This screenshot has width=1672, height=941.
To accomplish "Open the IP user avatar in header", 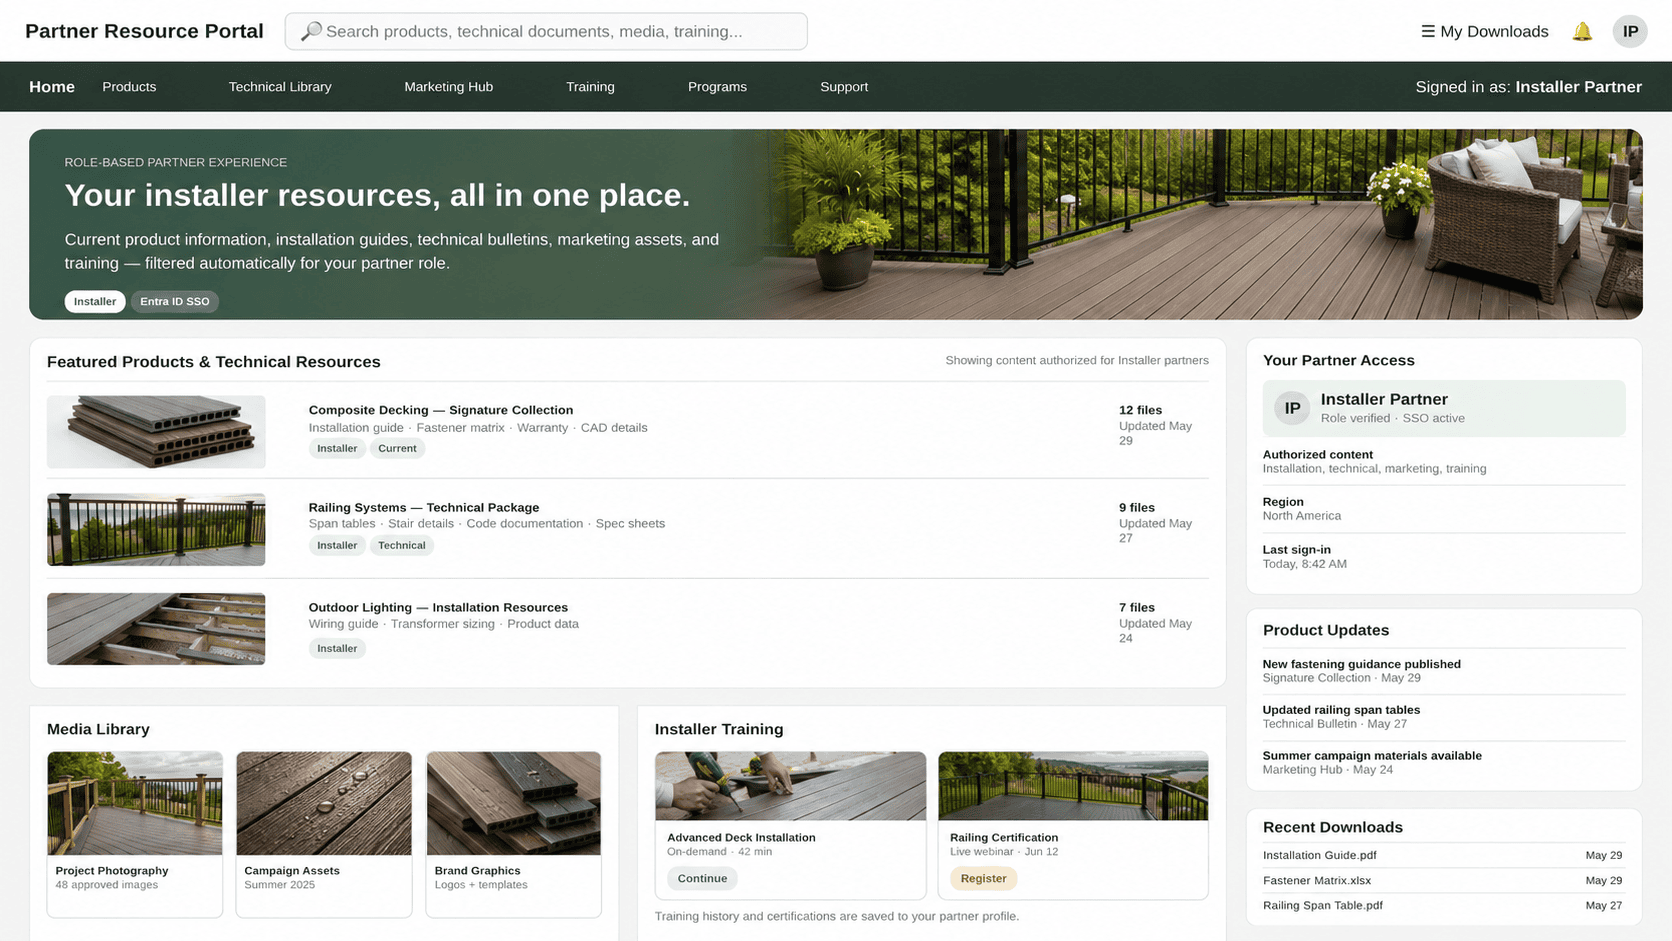I will 1630,31.
